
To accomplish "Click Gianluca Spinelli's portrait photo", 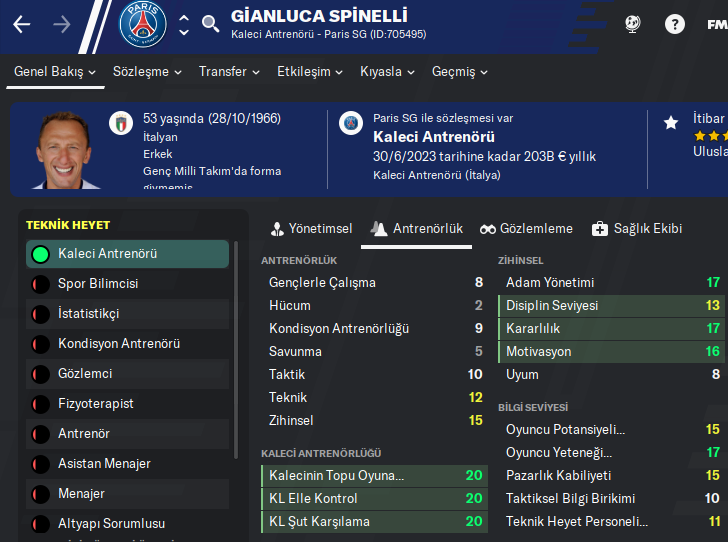I will point(66,150).
